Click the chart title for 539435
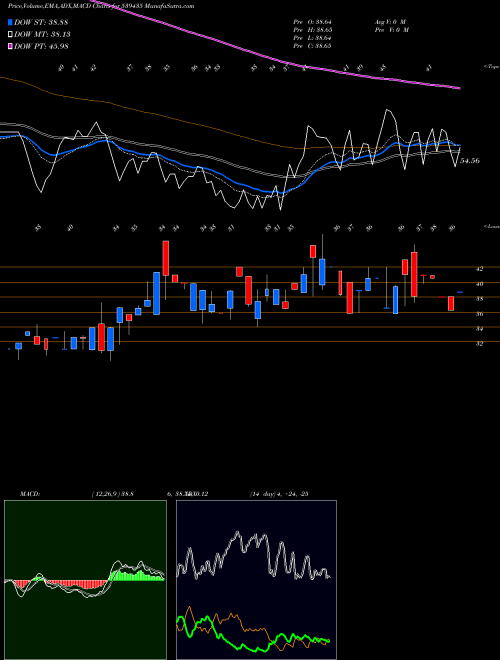The height and width of the screenshot is (660, 500). coord(101,6)
